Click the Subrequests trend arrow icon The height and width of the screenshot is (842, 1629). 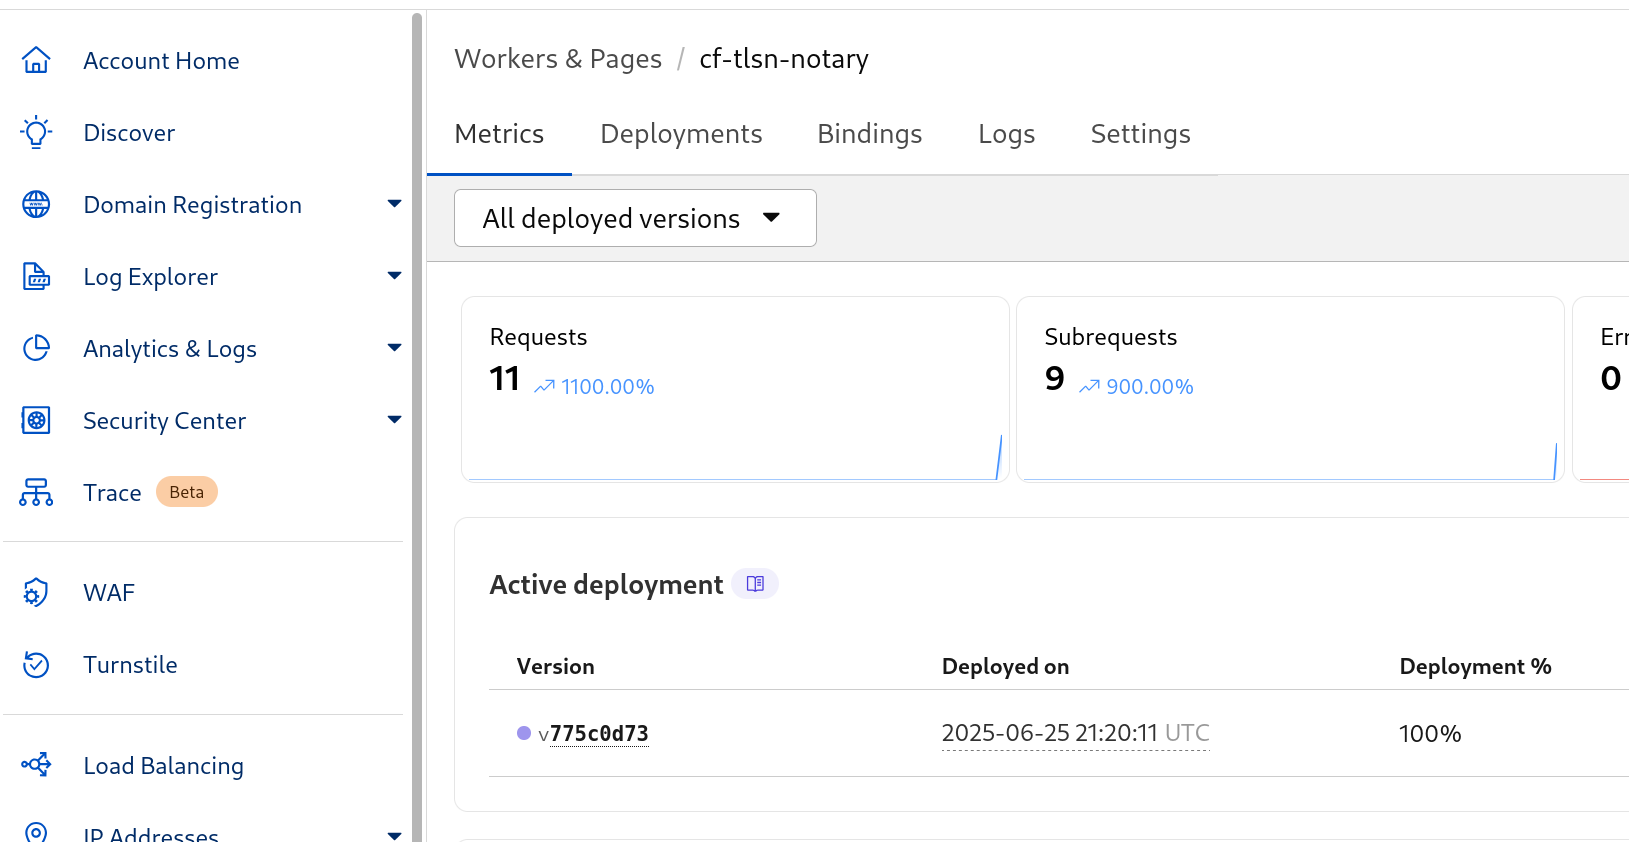pos(1089,387)
